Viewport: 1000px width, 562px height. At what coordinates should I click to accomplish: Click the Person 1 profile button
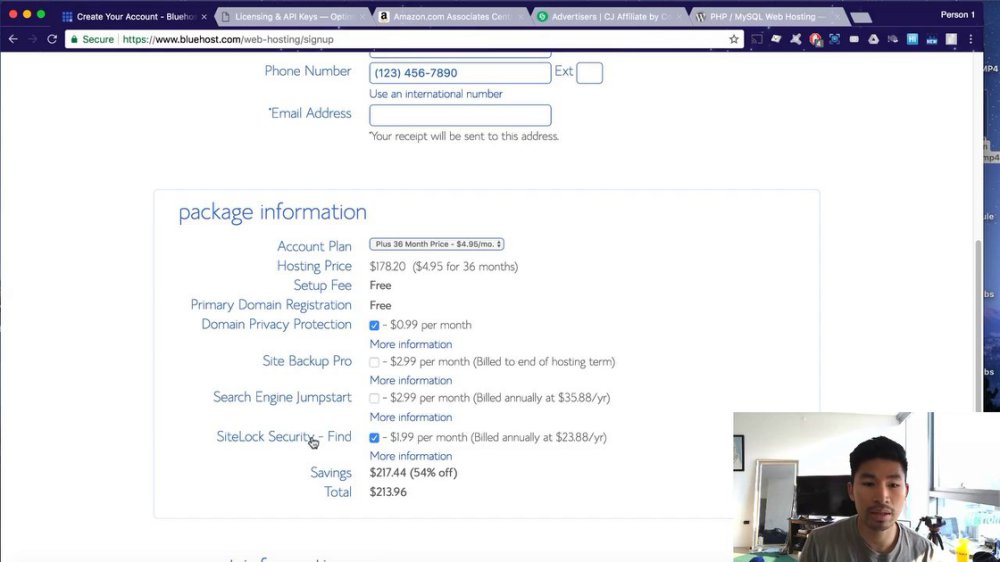pyautogui.click(x=957, y=14)
